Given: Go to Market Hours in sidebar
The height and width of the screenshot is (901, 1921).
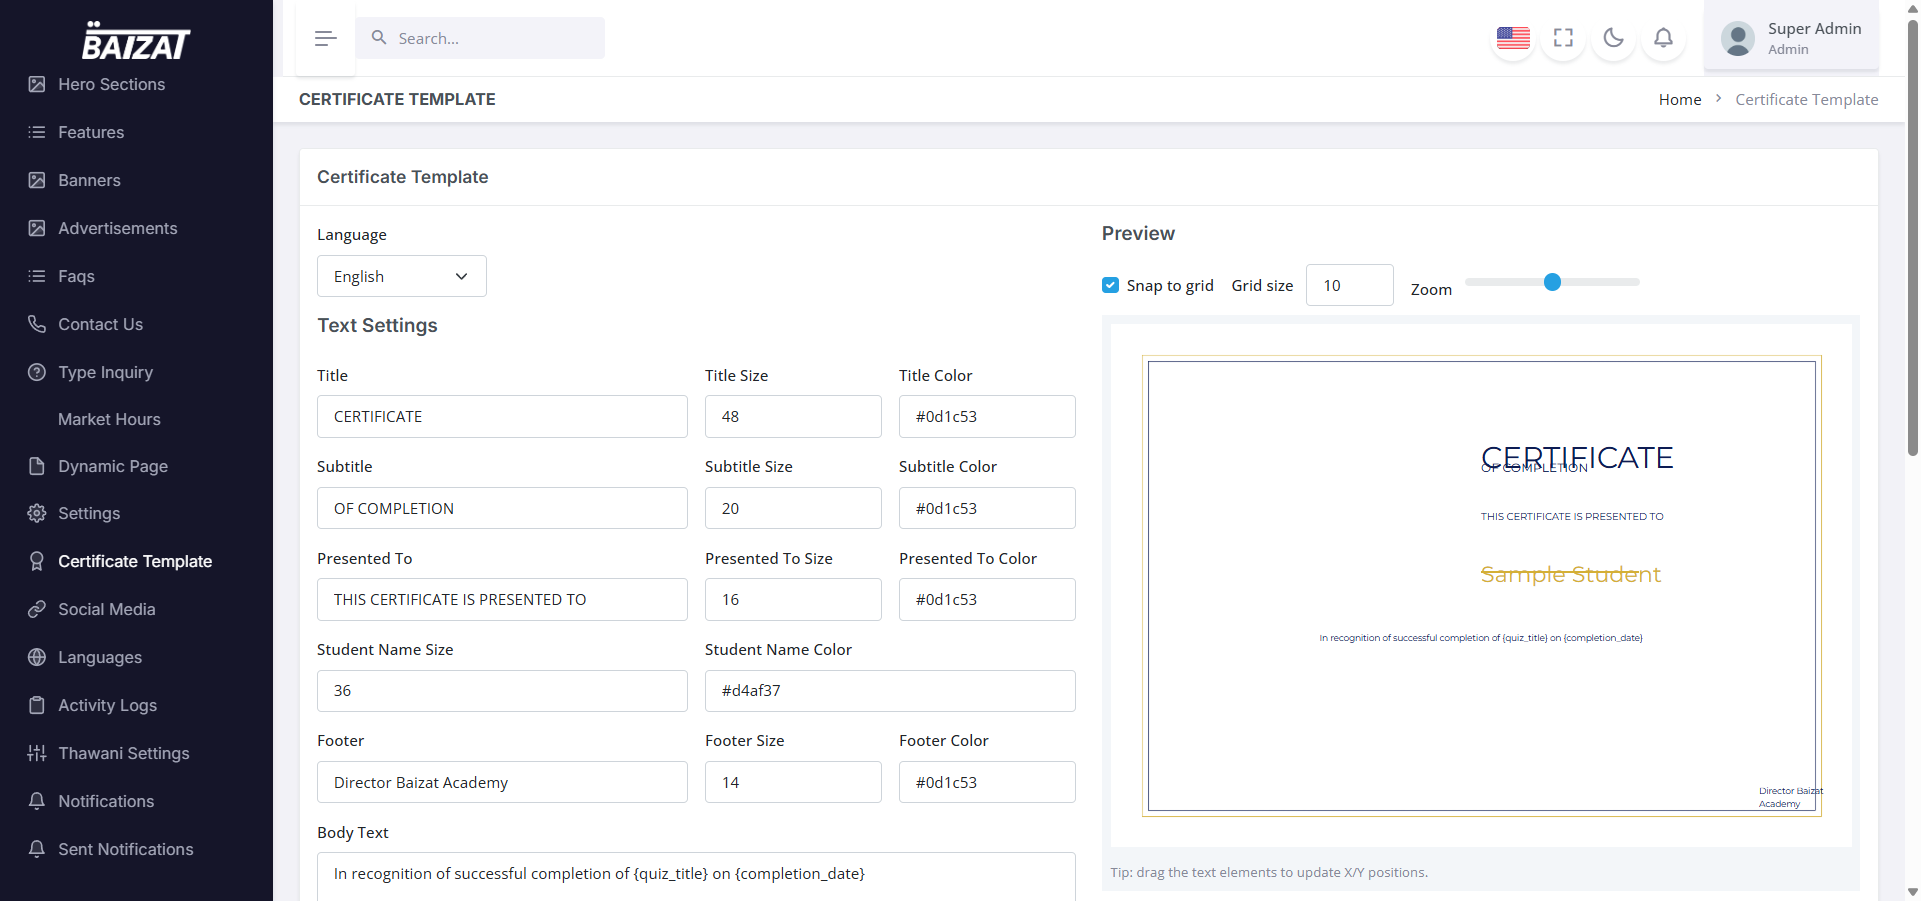Looking at the screenshot, I should [109, 419].
